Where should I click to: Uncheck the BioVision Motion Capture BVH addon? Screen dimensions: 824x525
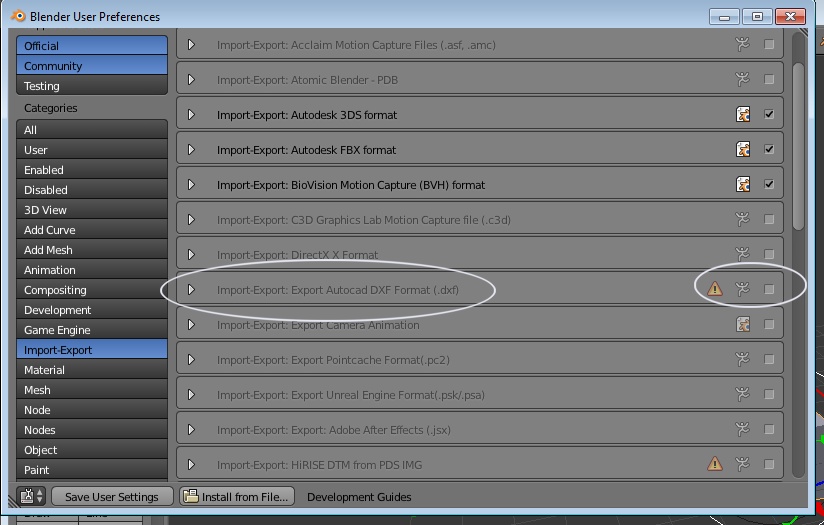point(769,184)
